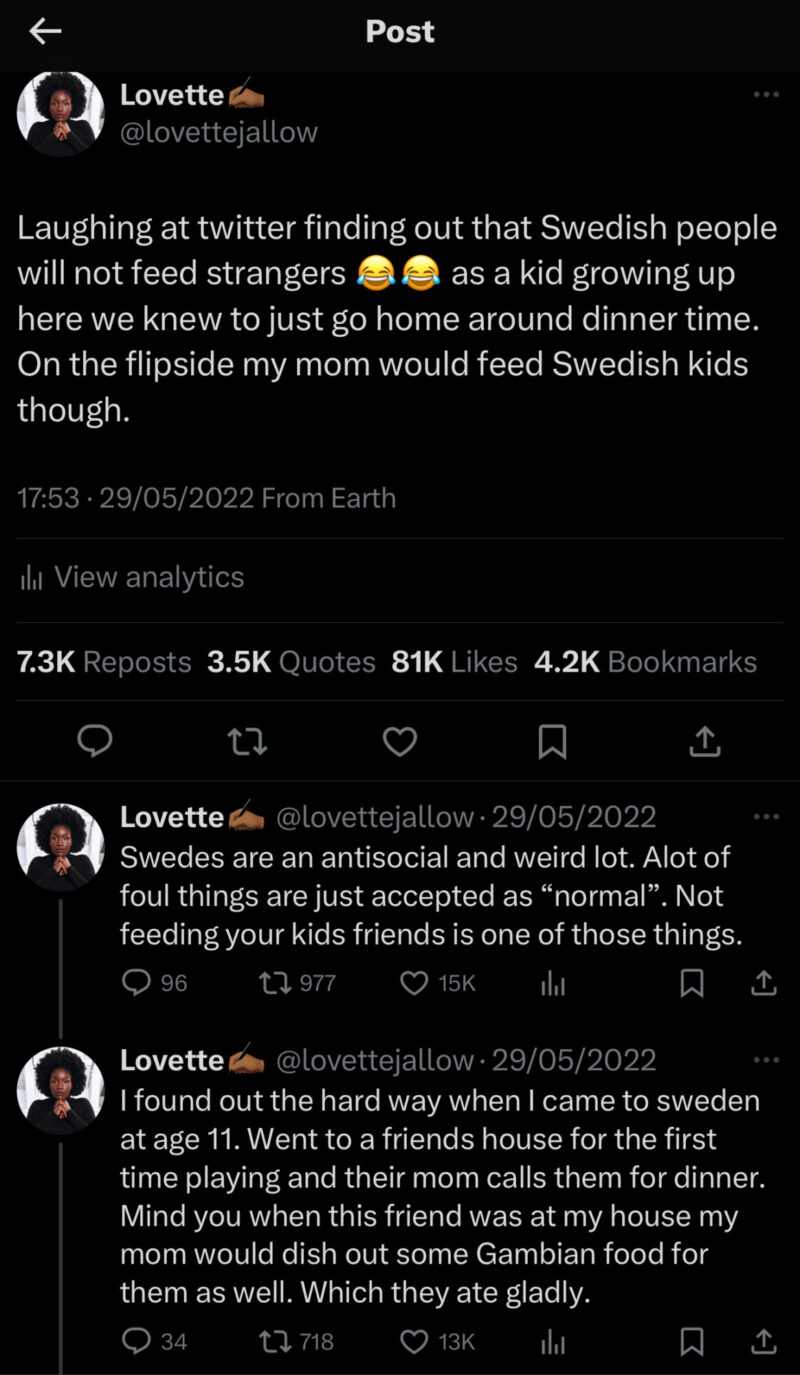View the 7.3K Reposts list
Image resolution: width=800 pixels, height=1375 pixels.
[x=104, y=662]
